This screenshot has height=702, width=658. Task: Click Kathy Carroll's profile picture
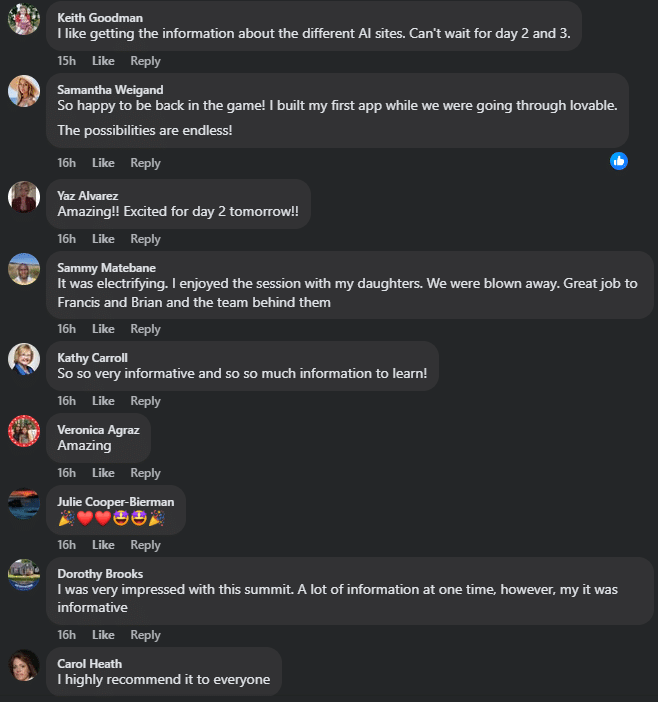(x=24, y=359)
